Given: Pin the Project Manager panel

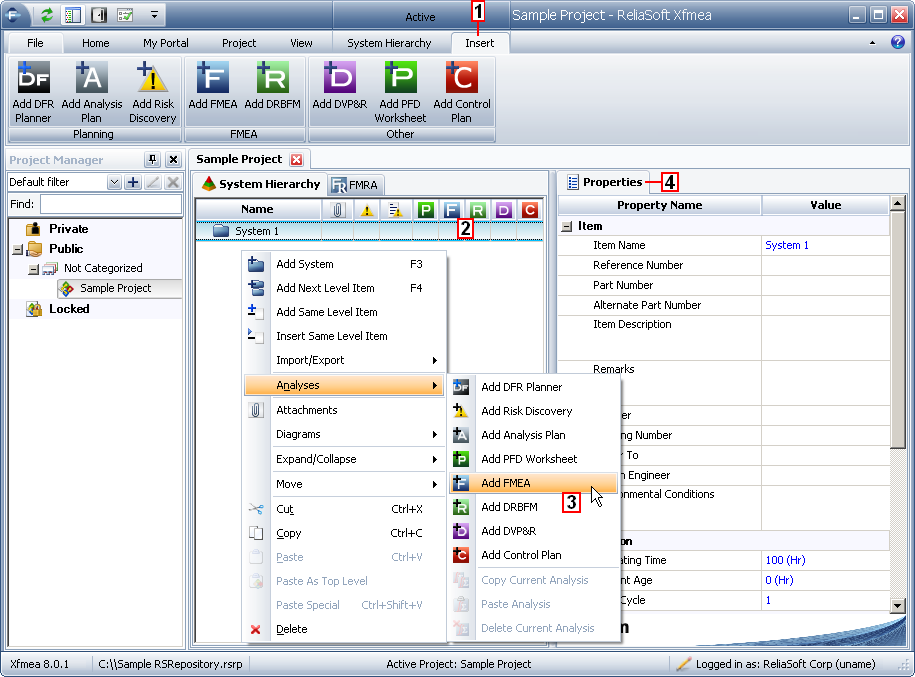Looking at the screenshot, I should coord(152,160).
